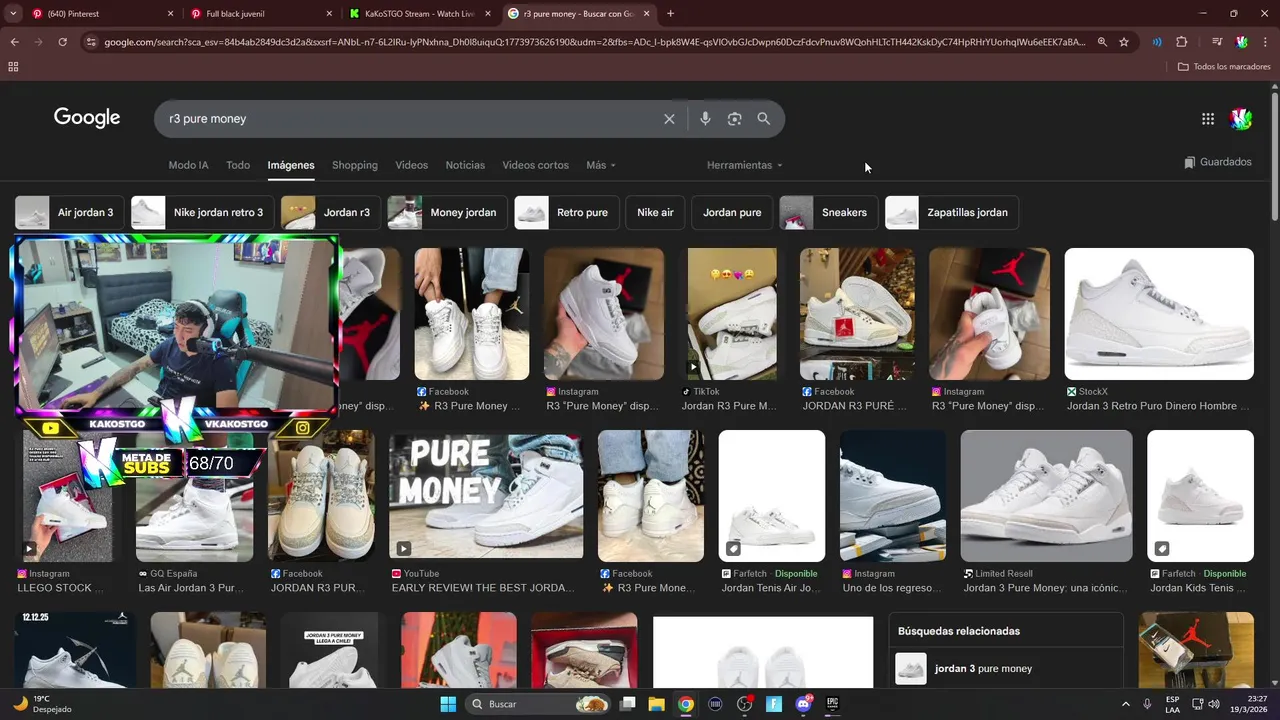Expand the Herramientas dropdown
The image size is (1280, 720).
point(745,165)
